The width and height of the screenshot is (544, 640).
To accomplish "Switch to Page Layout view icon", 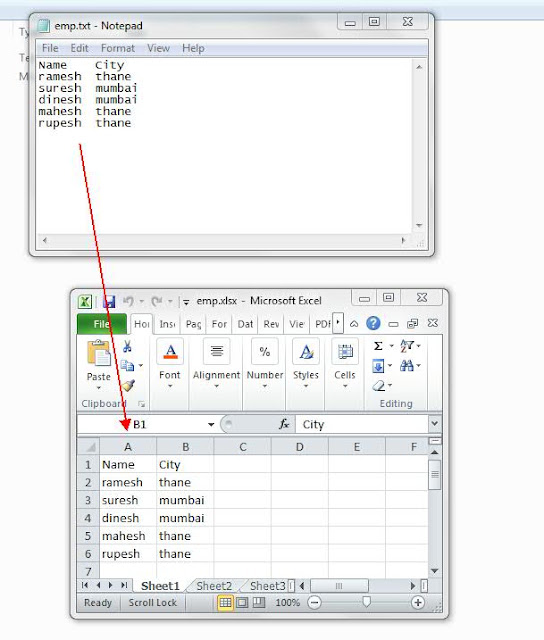I will pyautogui.click(x=242, y=602).
